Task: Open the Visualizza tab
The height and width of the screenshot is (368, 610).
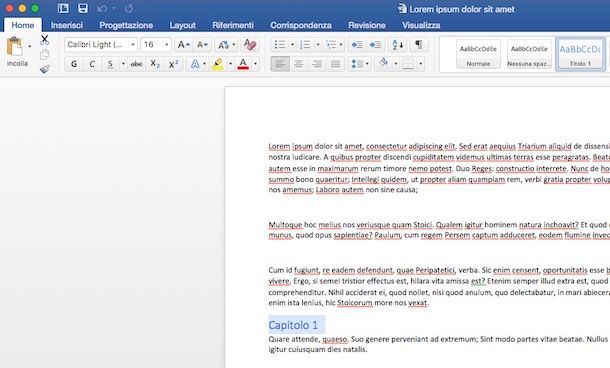Action: [x=421, y=25]
